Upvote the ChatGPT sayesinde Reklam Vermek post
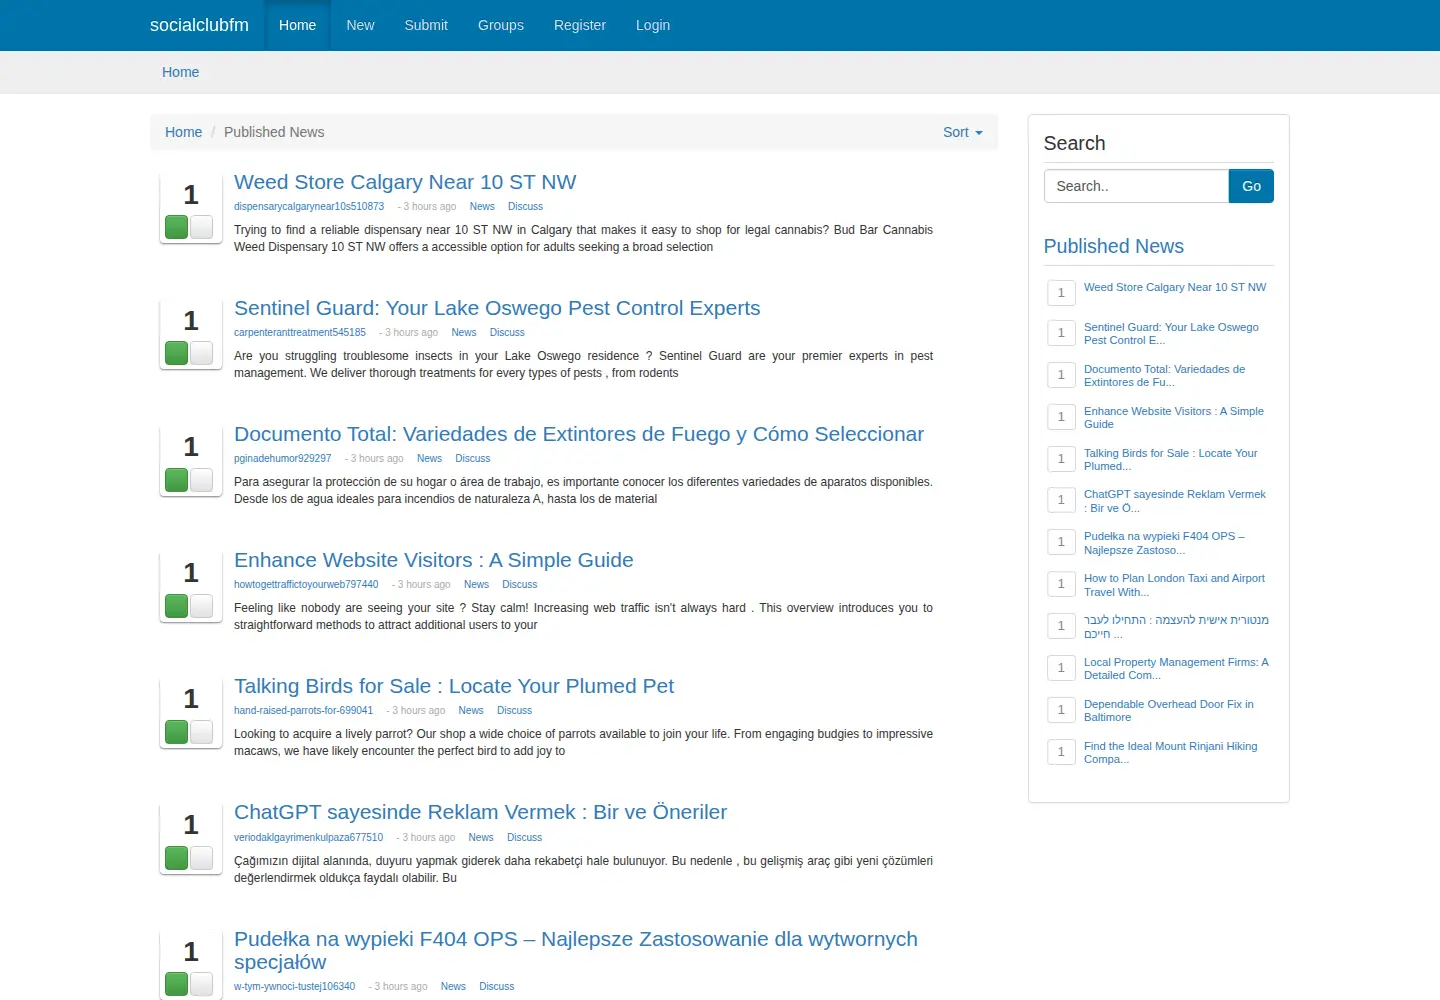The width and height of the screenshot is (1440, 1000). [177, 858]
